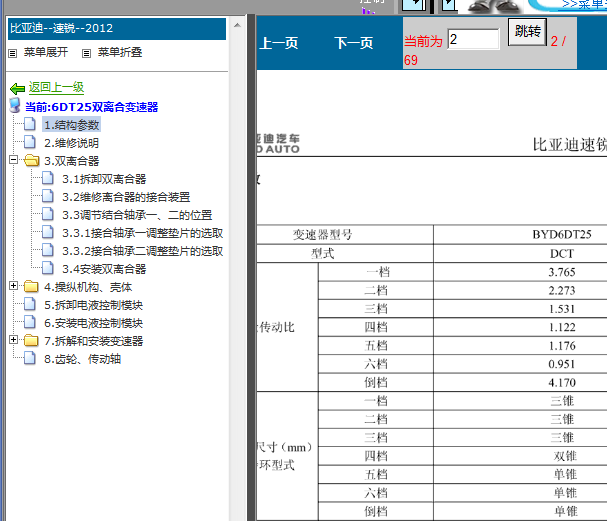Expand all menus via 菜单展开 text
The image size is (607, 521).
point(46,52)
